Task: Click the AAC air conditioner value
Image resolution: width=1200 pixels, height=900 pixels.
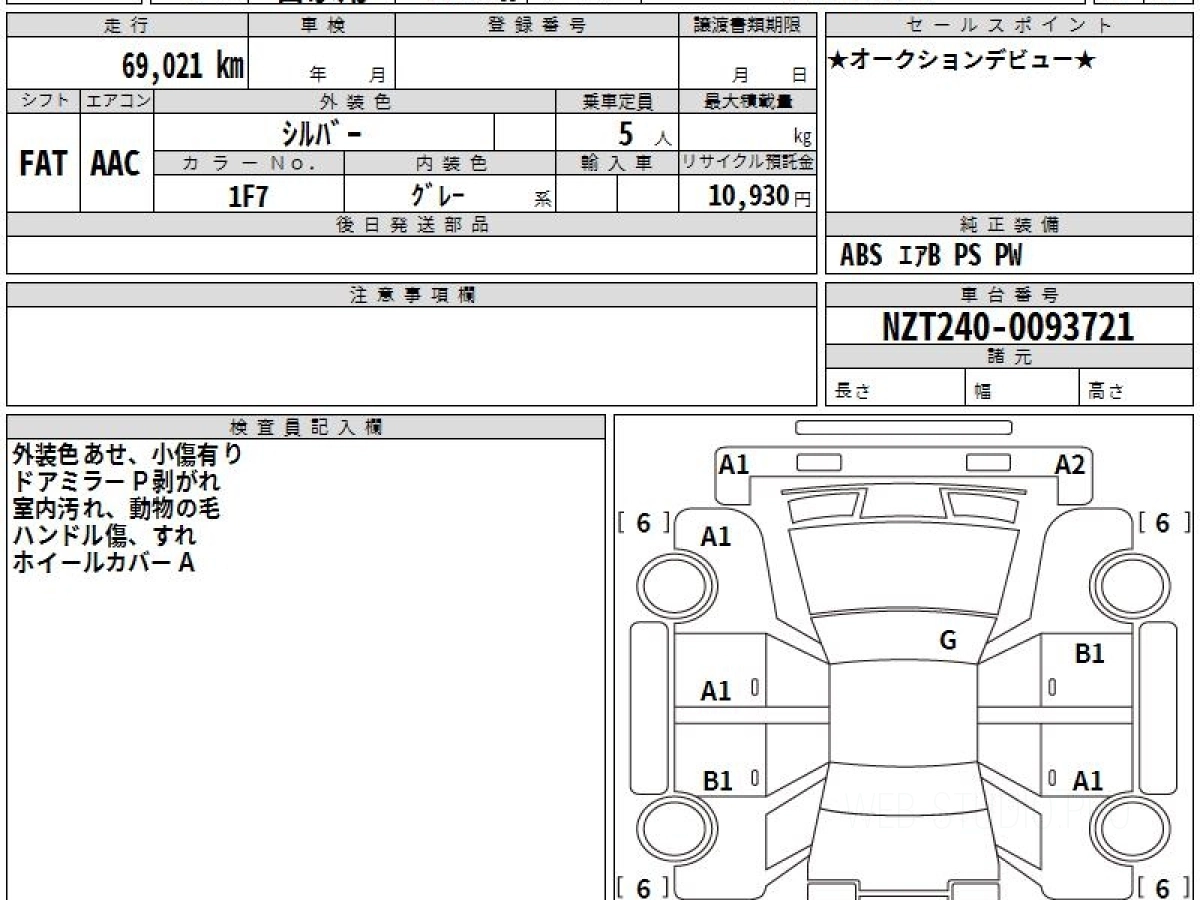Action: [x=116, y=163]
